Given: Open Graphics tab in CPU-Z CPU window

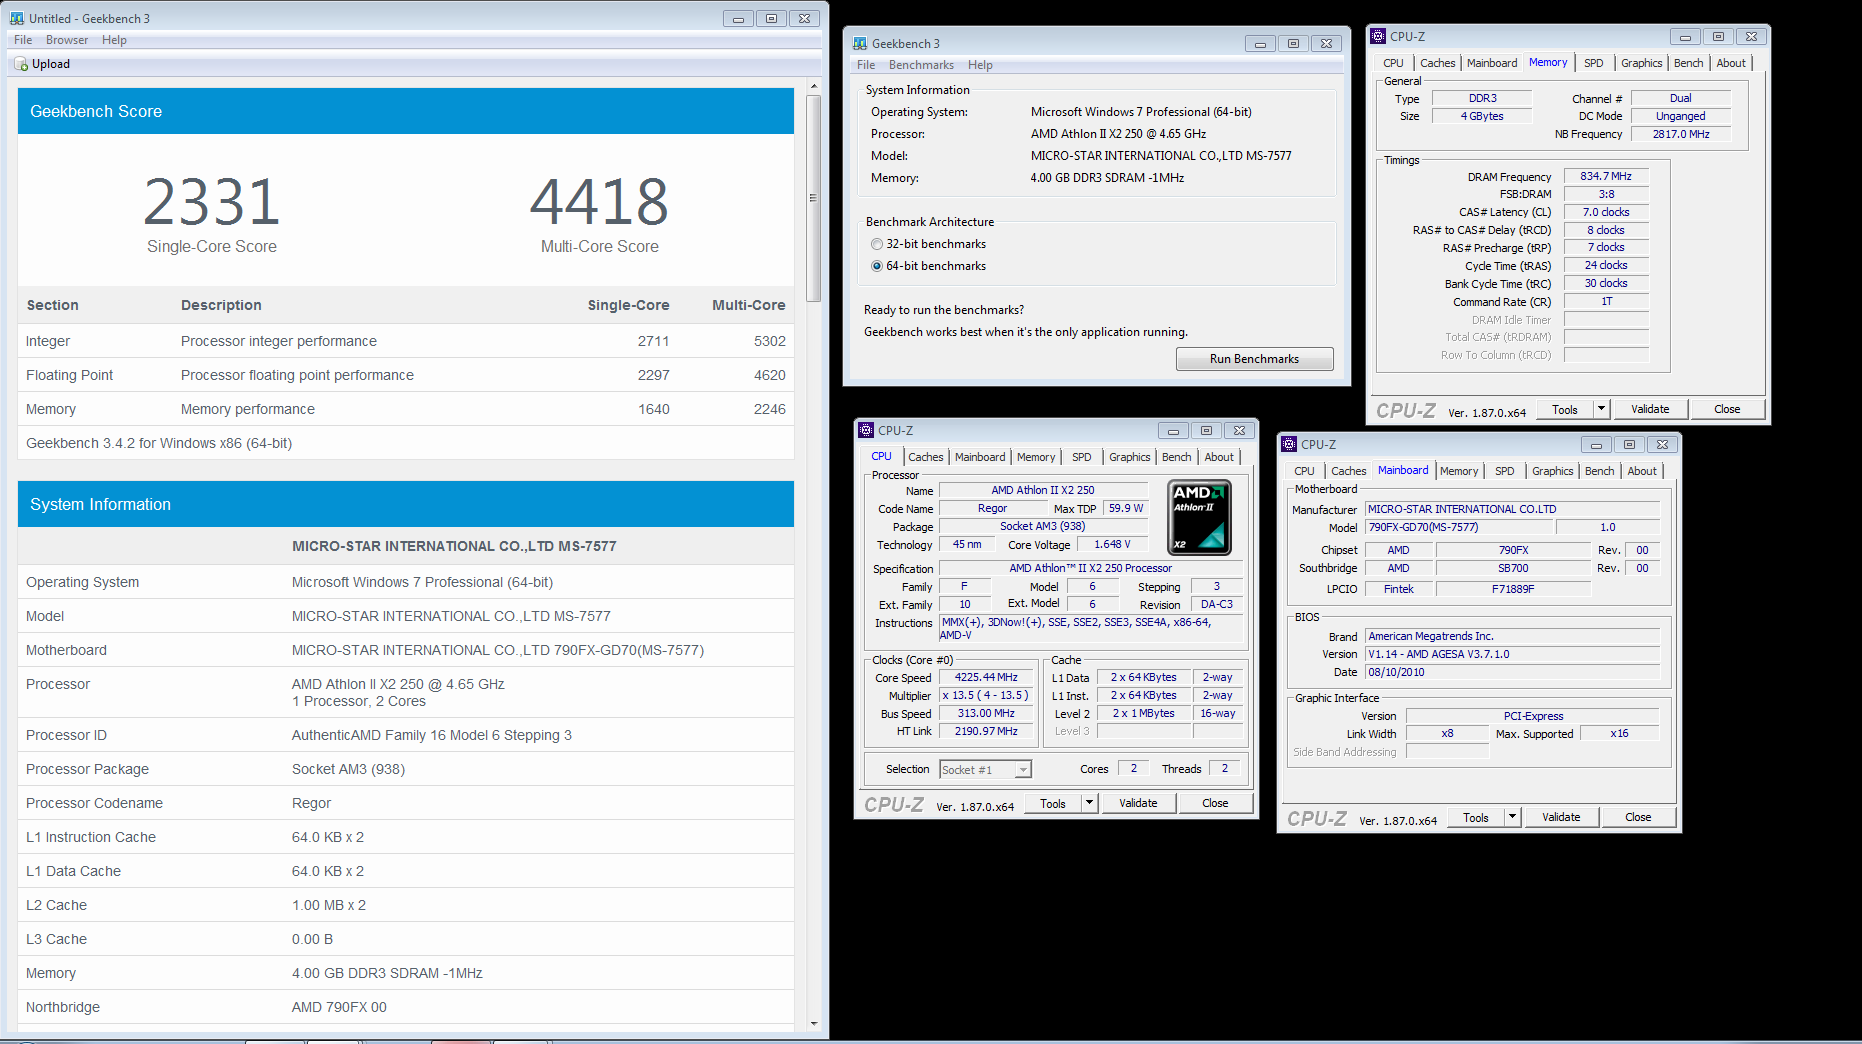Looking at the screenshot, I should point(1129,457).
